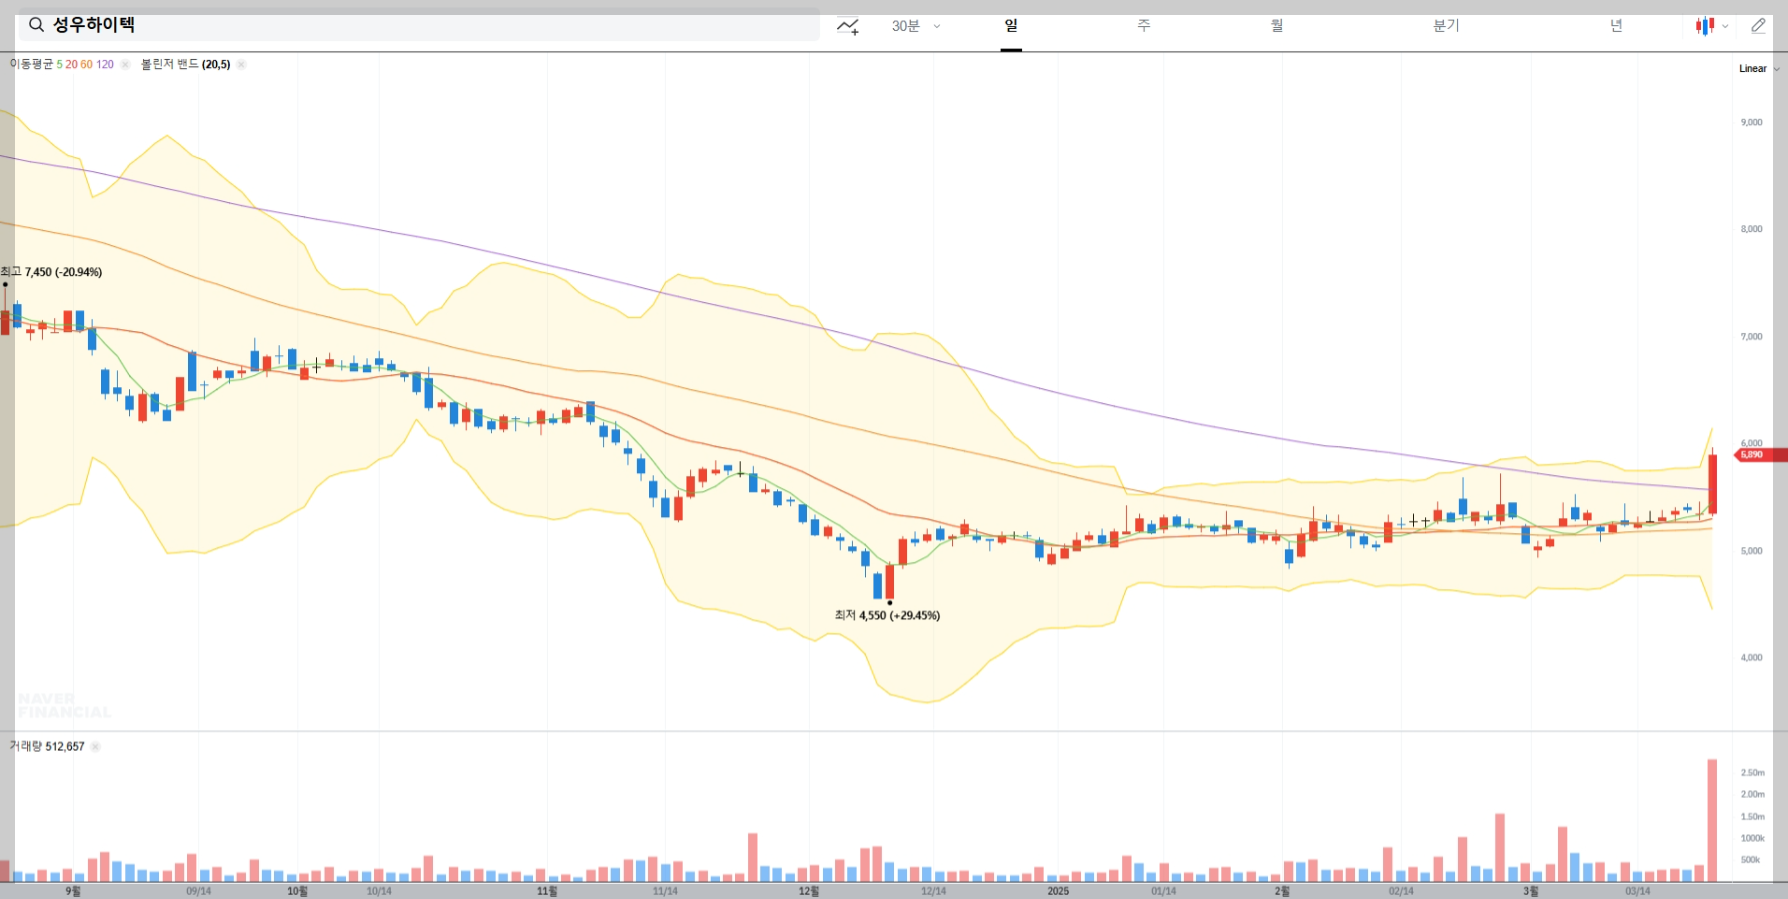Click the 이동평균 indicator label
This screenshot has height=899, width=1788.
(31, 64)
